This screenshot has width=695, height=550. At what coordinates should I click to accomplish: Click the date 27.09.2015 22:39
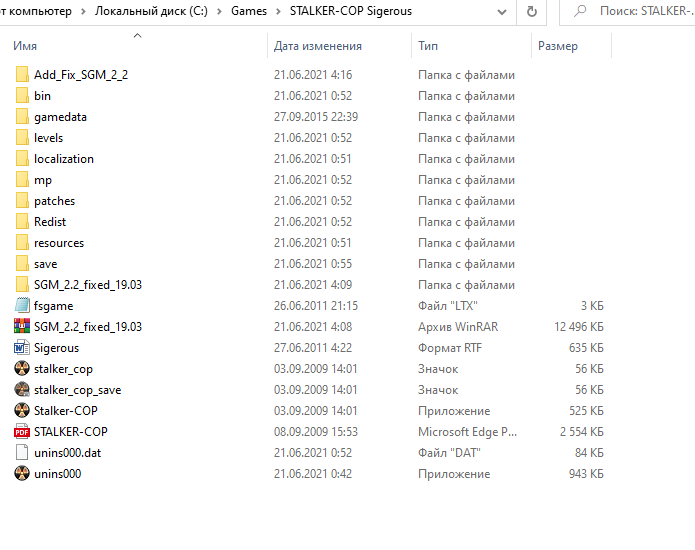click(316, 117)
